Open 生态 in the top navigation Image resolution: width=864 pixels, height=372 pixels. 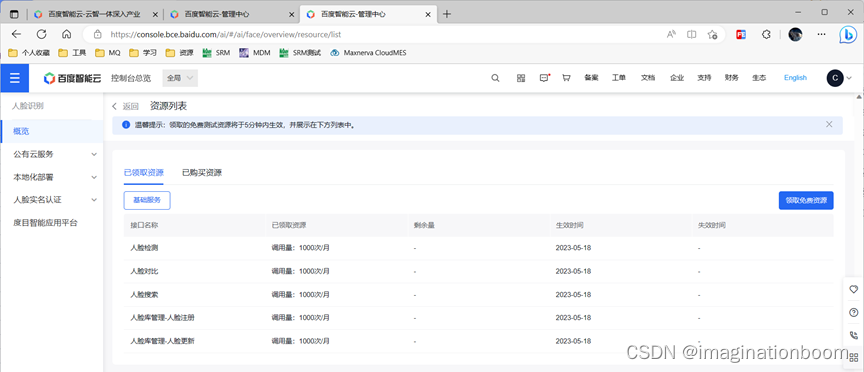coord(759,78)
